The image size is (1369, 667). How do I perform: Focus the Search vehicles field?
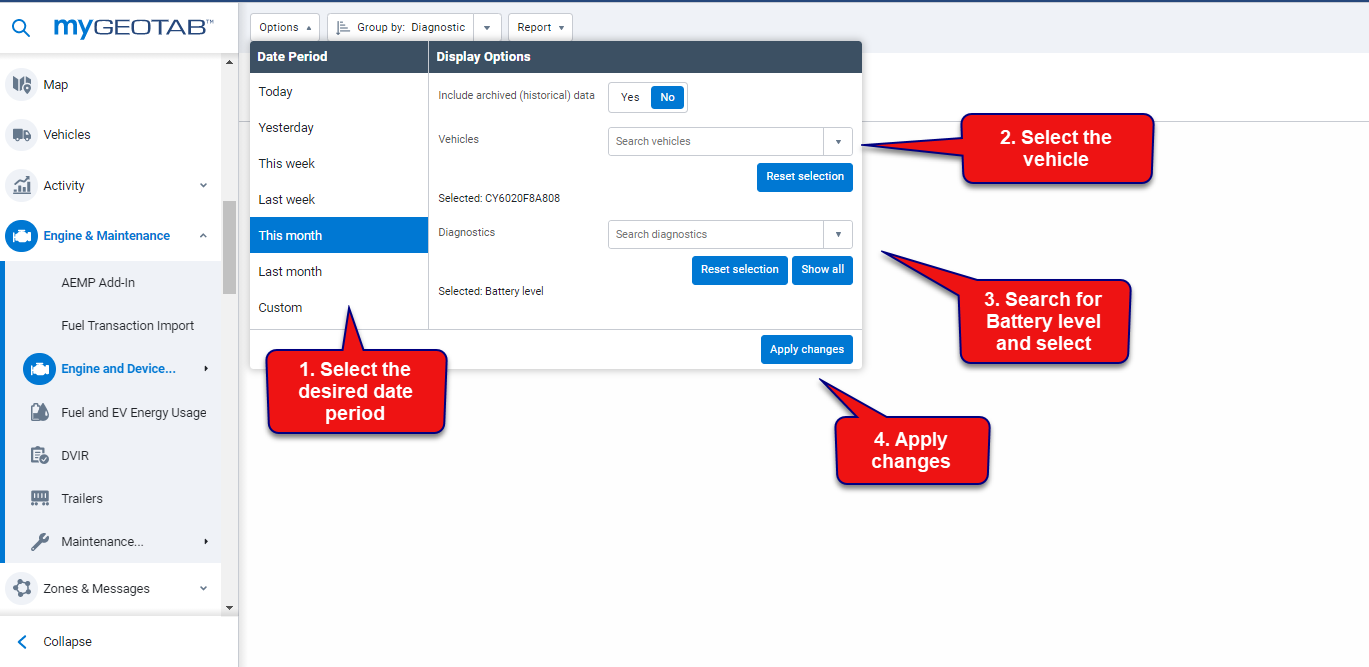point(716,141)
